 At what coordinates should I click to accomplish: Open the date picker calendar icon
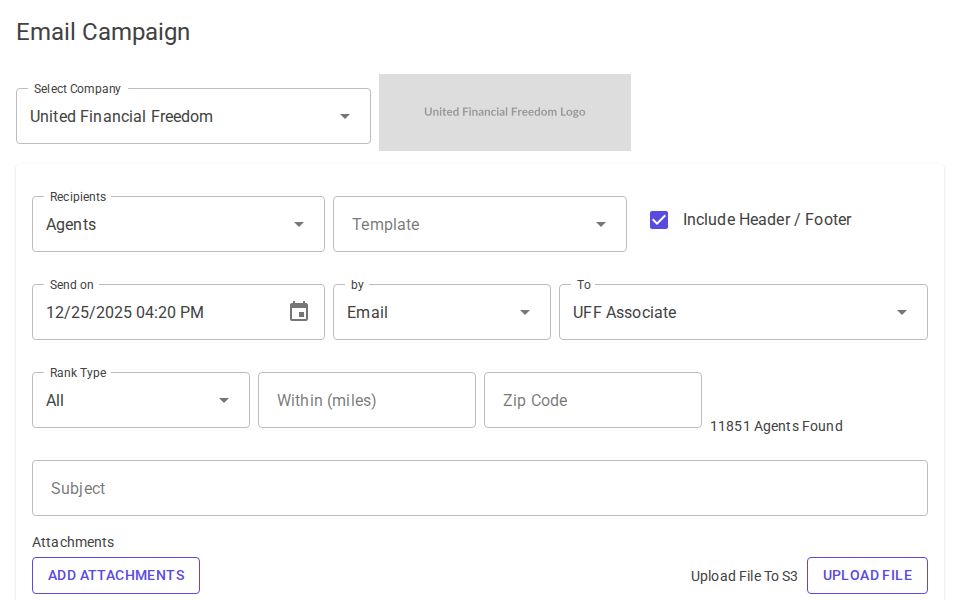coord(299,312)
